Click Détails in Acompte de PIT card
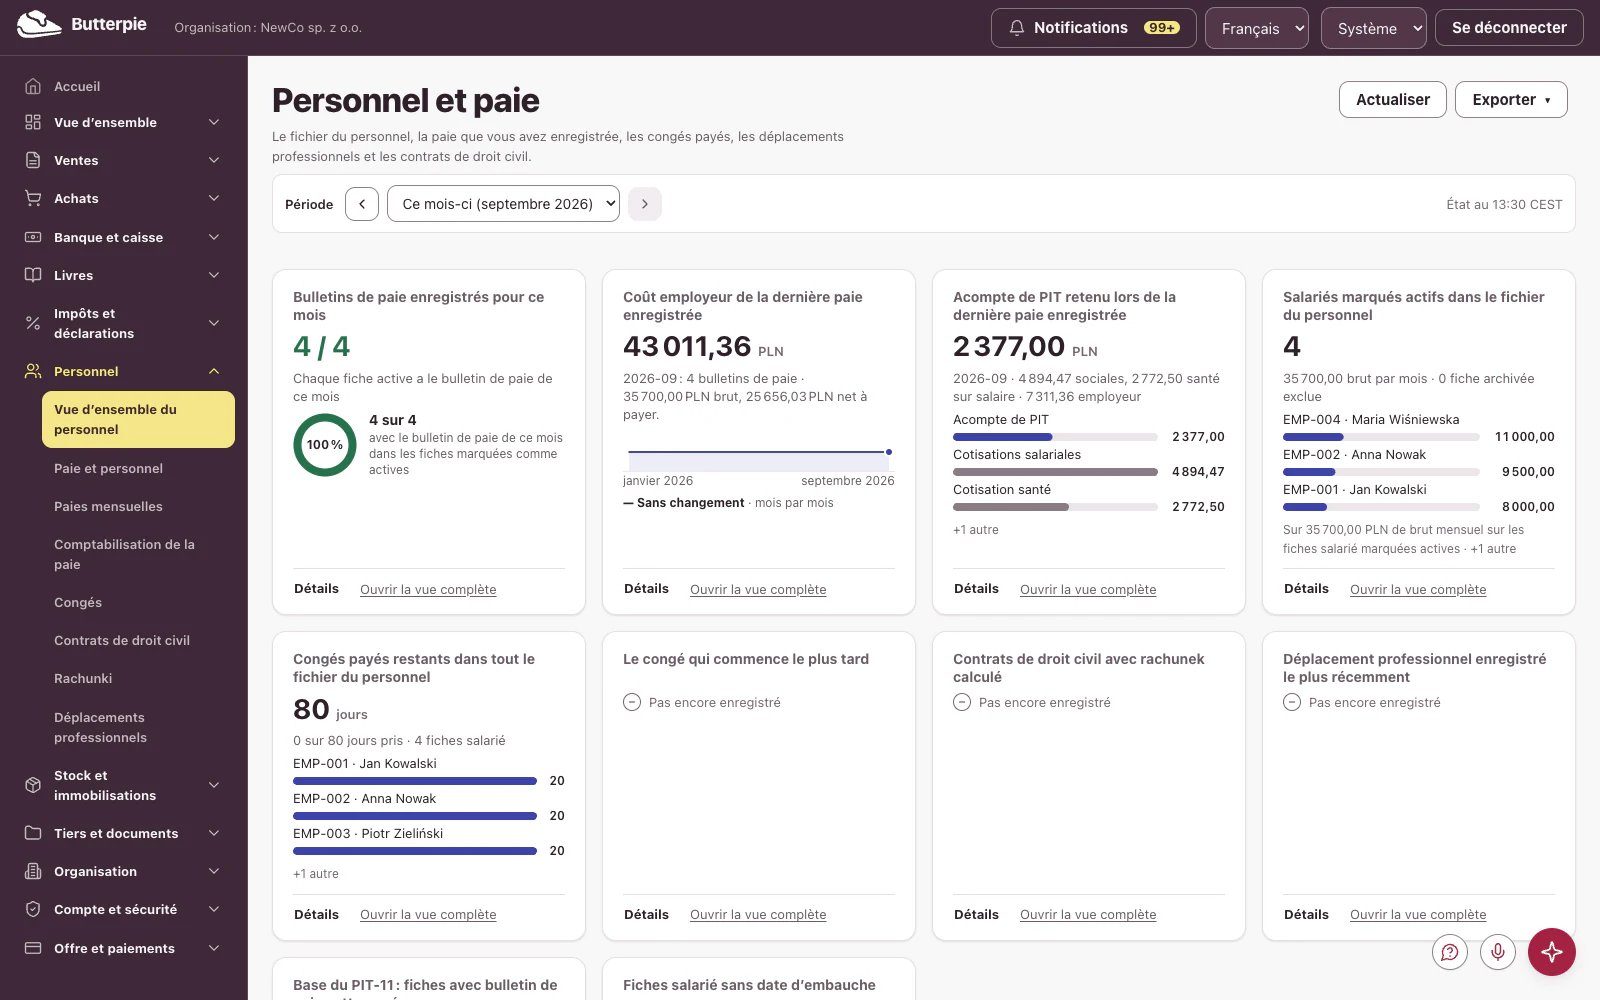Screen dimensions: 1600x1000 pos(976,589)
